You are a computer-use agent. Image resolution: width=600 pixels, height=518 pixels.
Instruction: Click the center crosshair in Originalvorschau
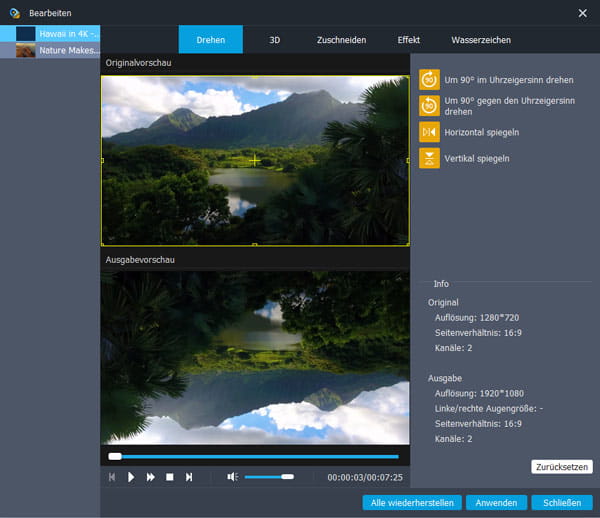point(255,161)
